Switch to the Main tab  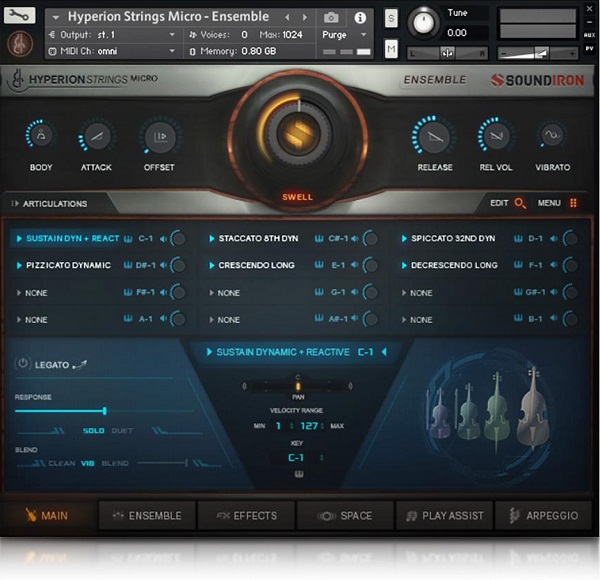tap(48, 516)
